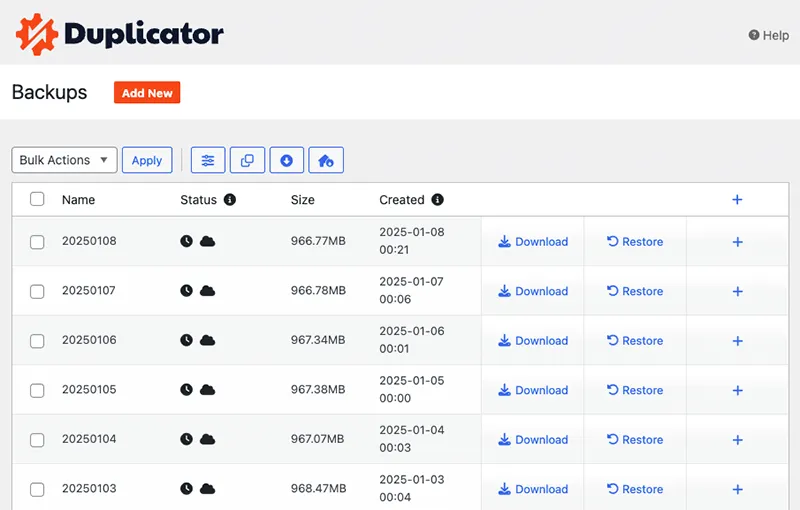Click the Created info icon
The width and height of the screenshot is (800, 510).
437,199
